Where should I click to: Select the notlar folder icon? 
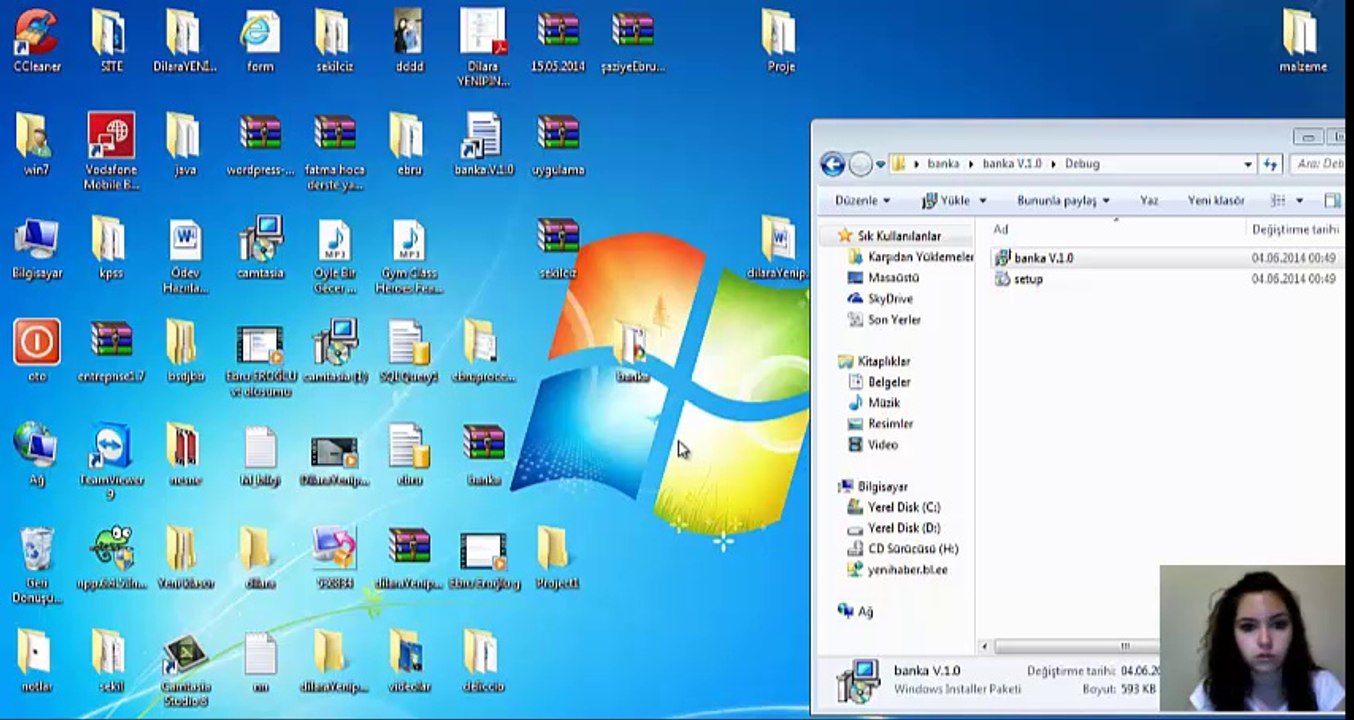pyautogui.click(x=37, y=660)
